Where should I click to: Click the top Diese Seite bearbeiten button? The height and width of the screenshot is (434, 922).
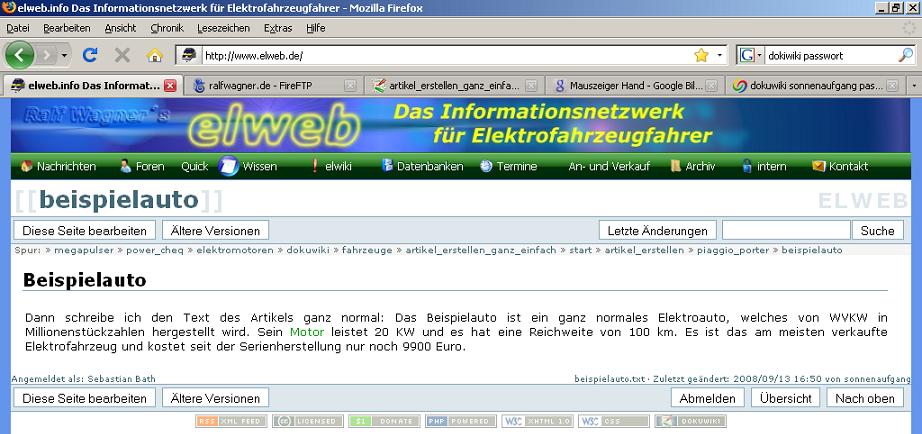(84, 230)
